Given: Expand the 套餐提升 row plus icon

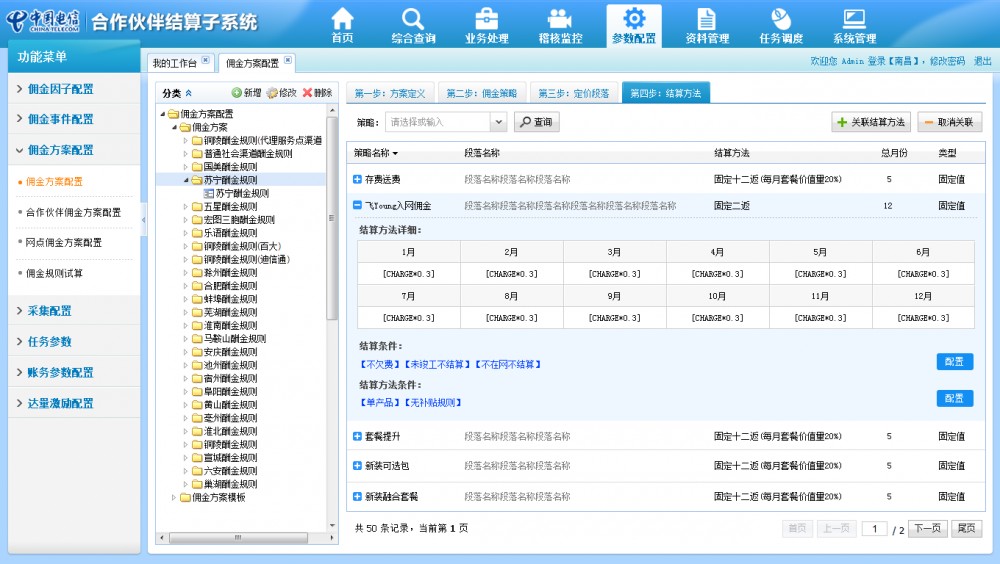Looking at the screenshot, I should (357, 436).
